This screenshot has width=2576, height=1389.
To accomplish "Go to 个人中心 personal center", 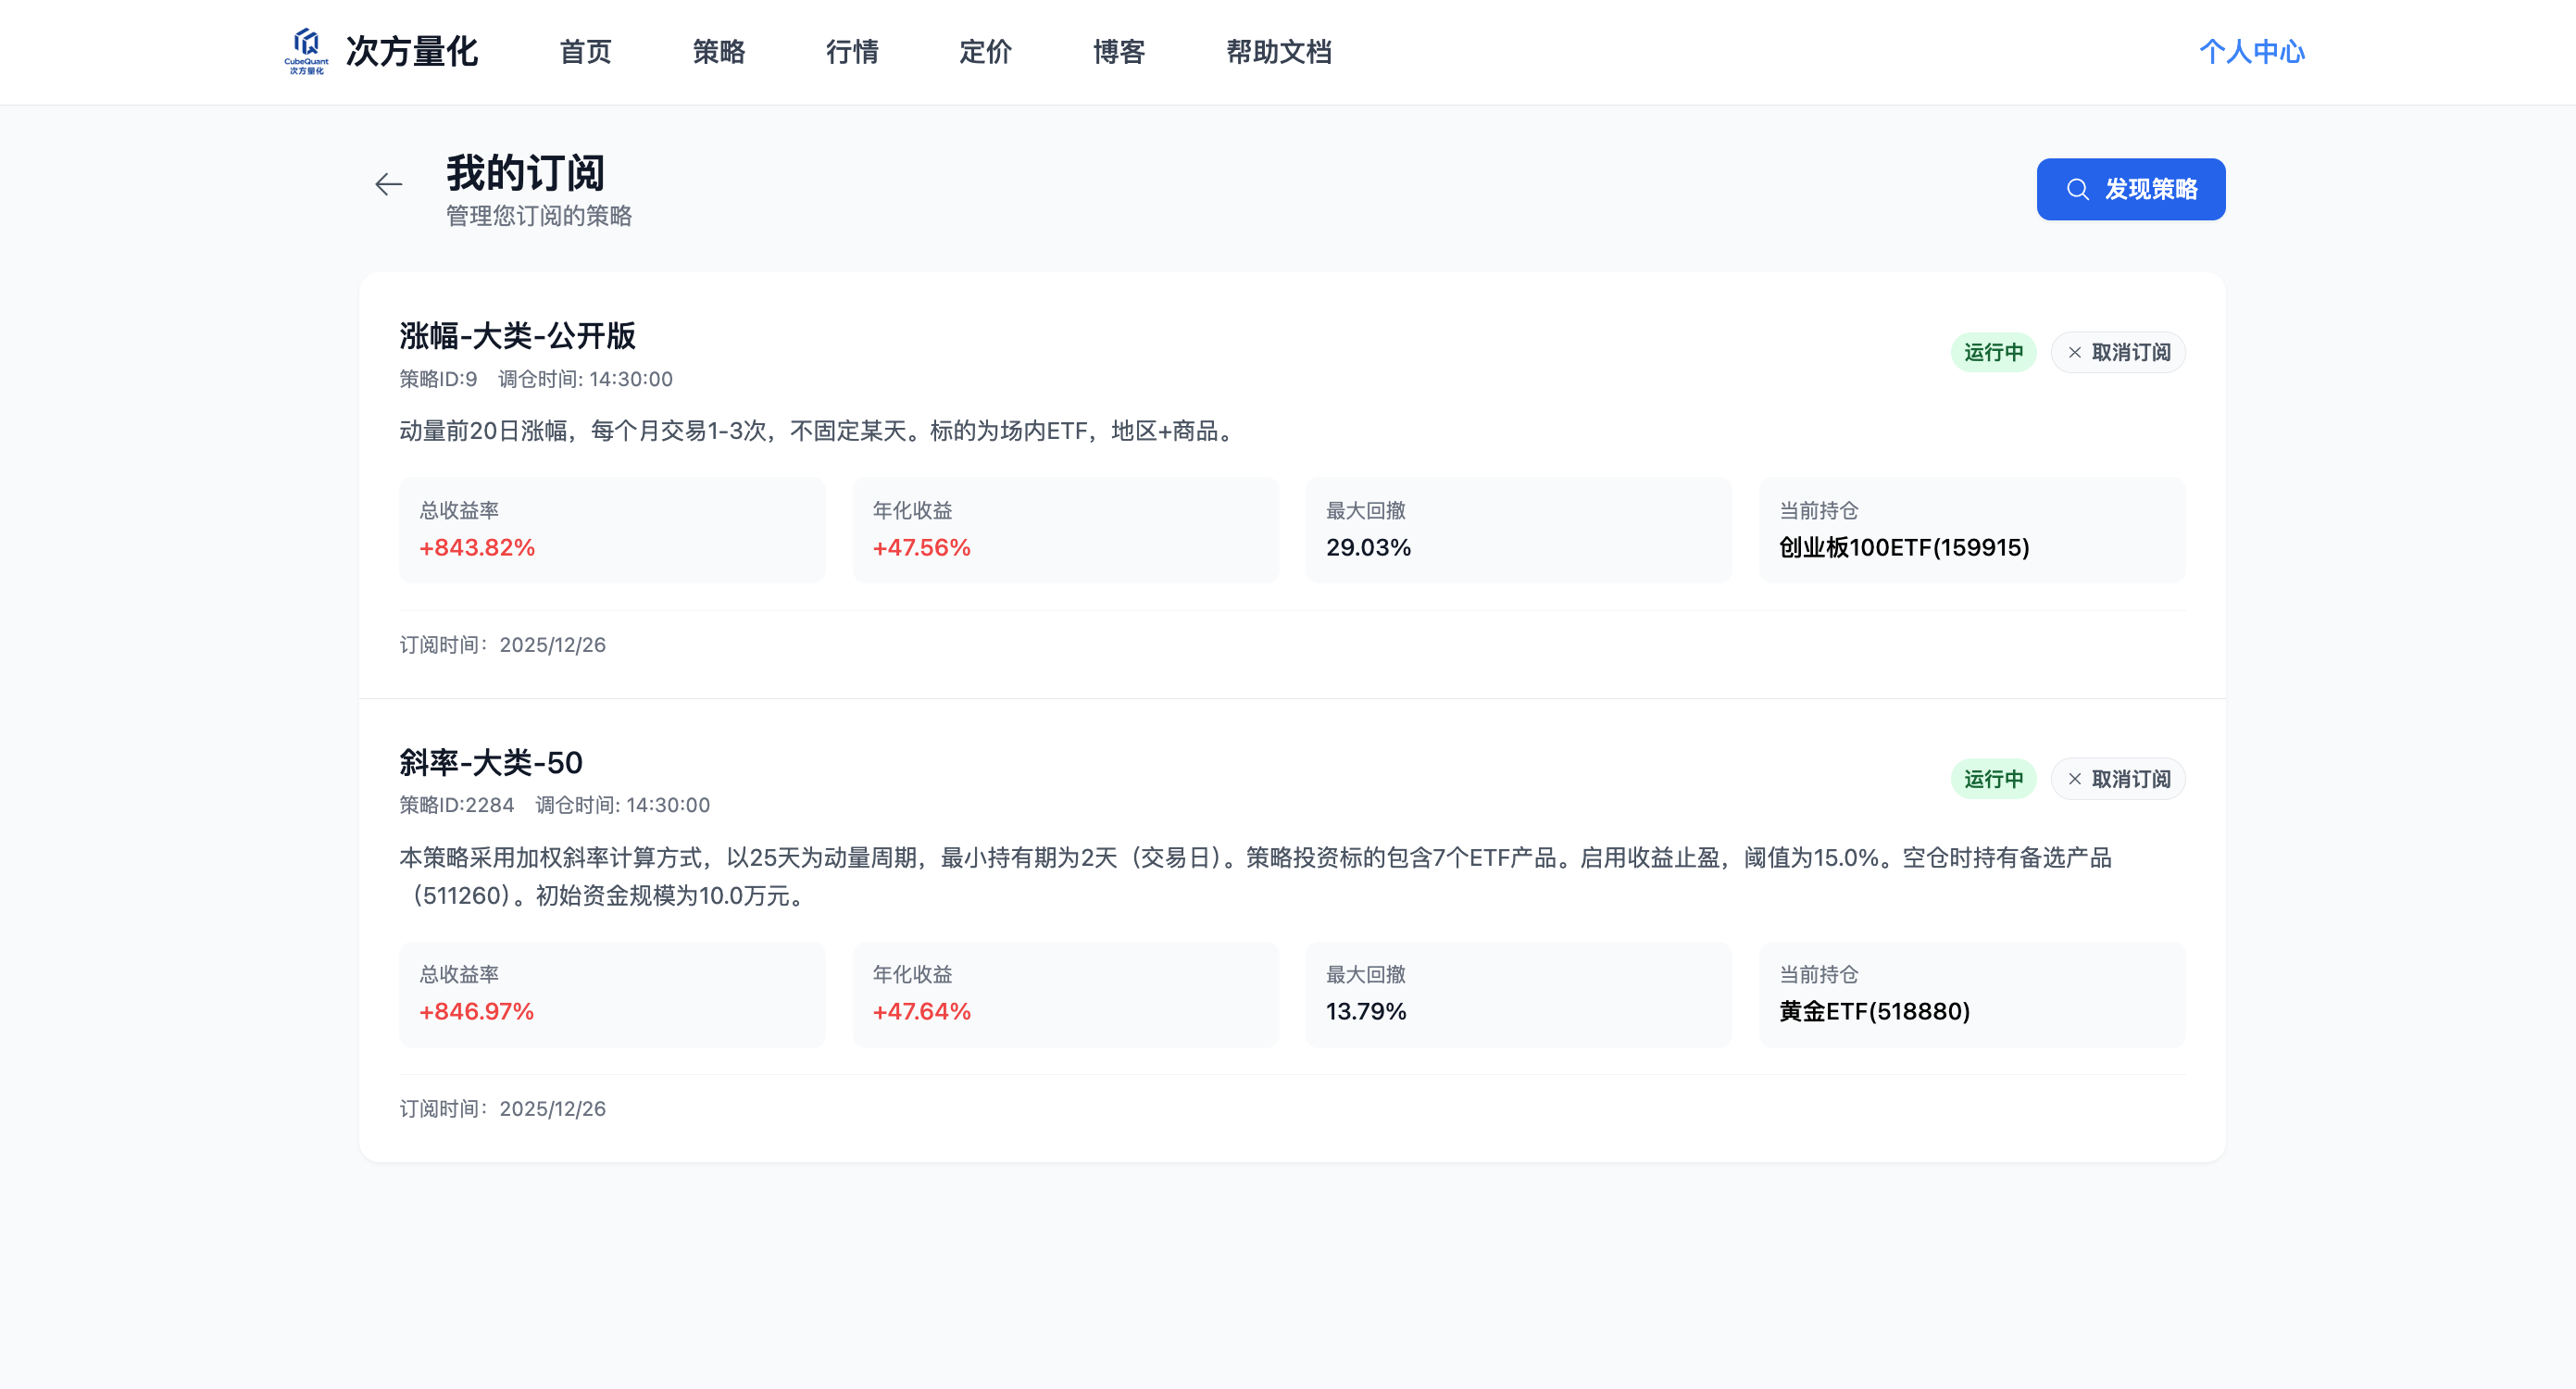I will point(2251,51).
